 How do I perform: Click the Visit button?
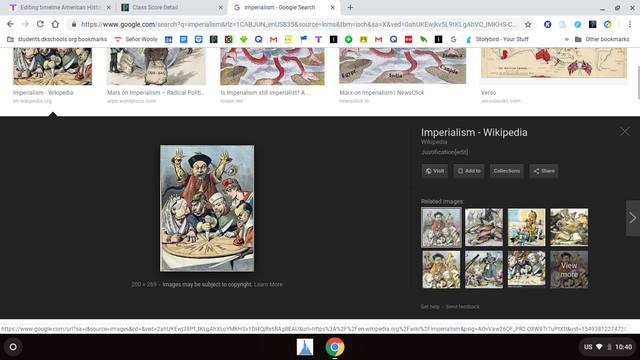(435, 171)
